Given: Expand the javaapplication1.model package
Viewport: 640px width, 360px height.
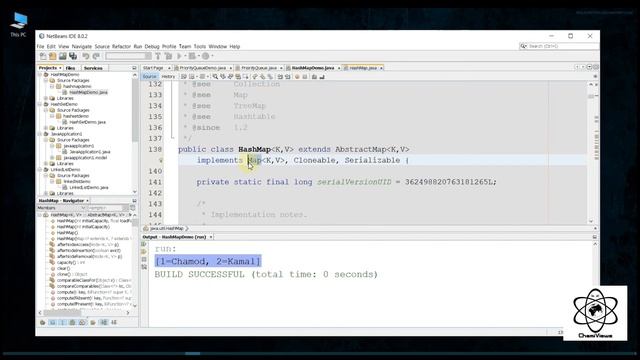Looking at the screenshot, I should click(x=52, y=158).
